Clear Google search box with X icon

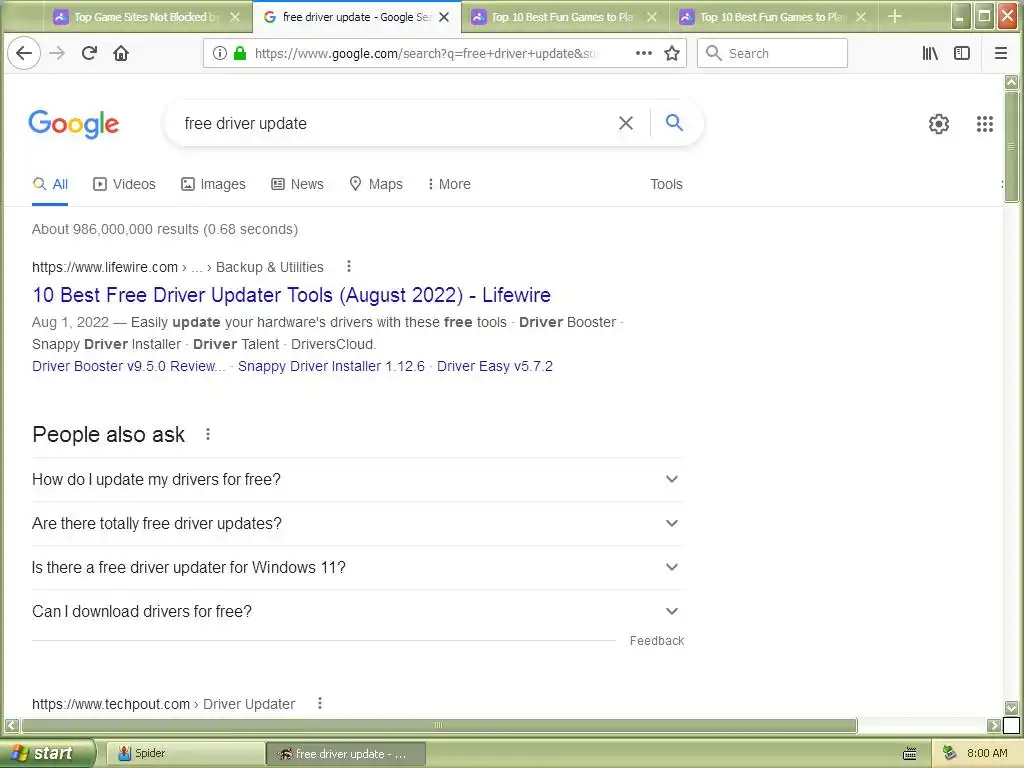(x=626, y=123)
